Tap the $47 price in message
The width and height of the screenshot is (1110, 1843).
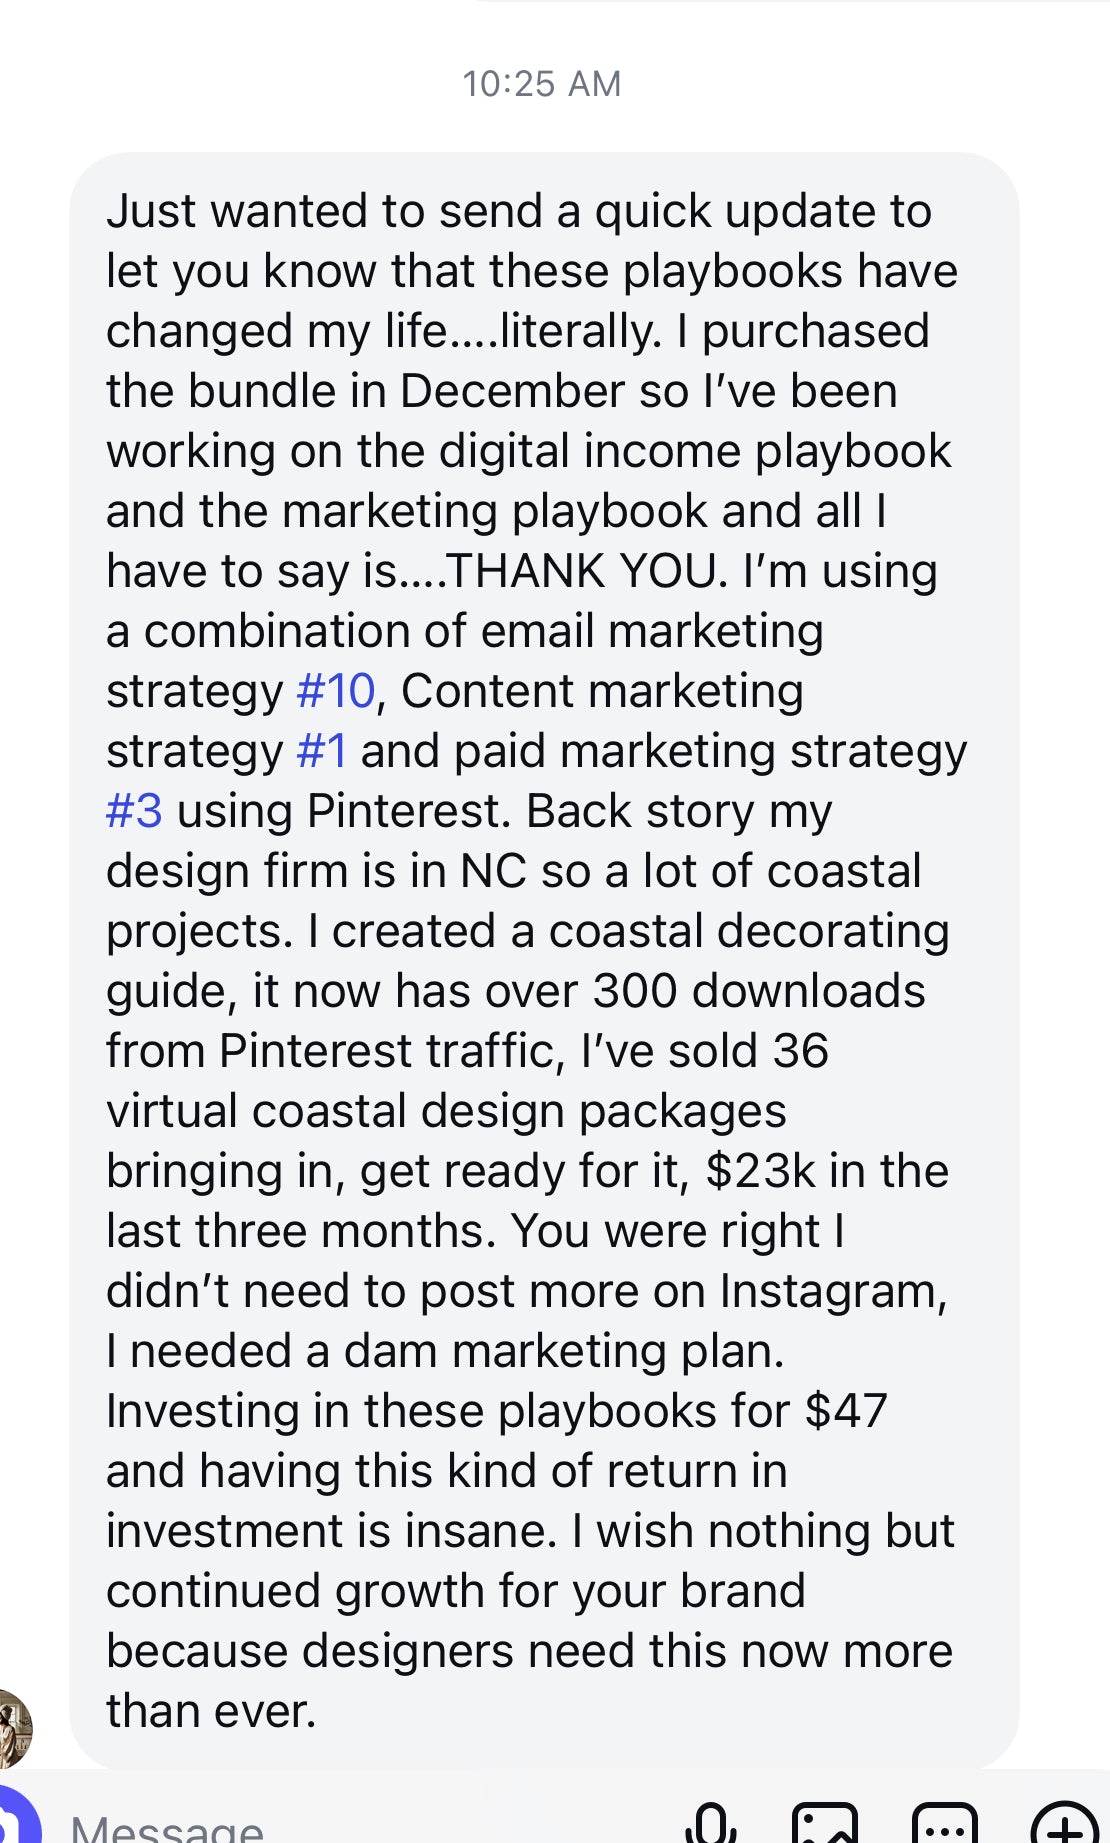pyautogui.click(x=846, y=1411)
